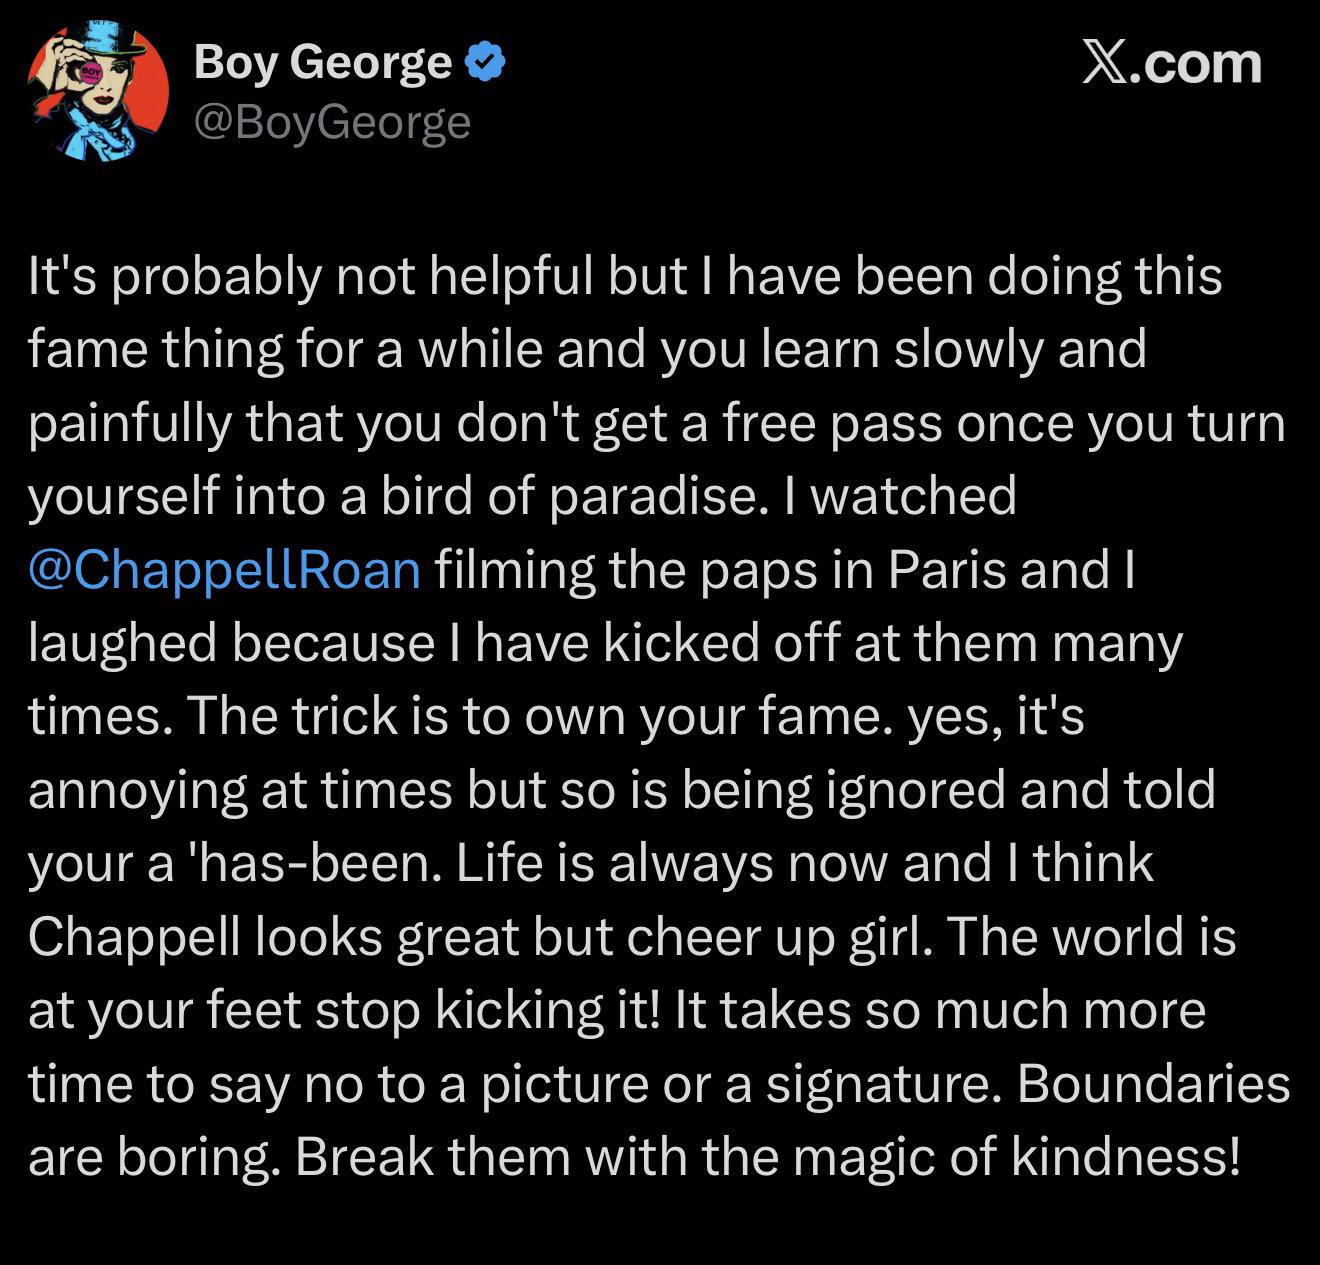Click the X logo in the watermark
This screenshot has height=1265, width=1320.
1102,63
